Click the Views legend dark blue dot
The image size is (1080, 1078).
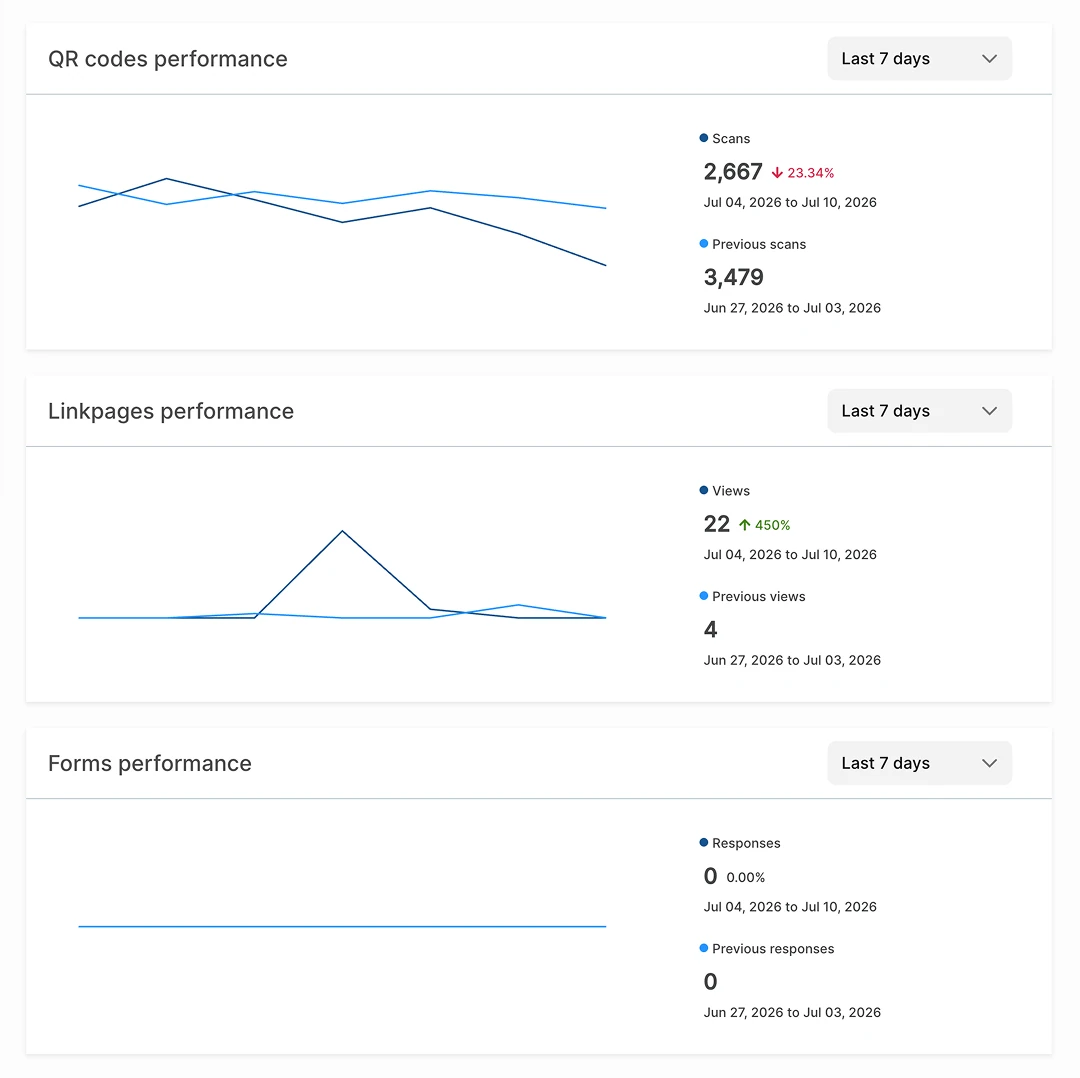703,490
